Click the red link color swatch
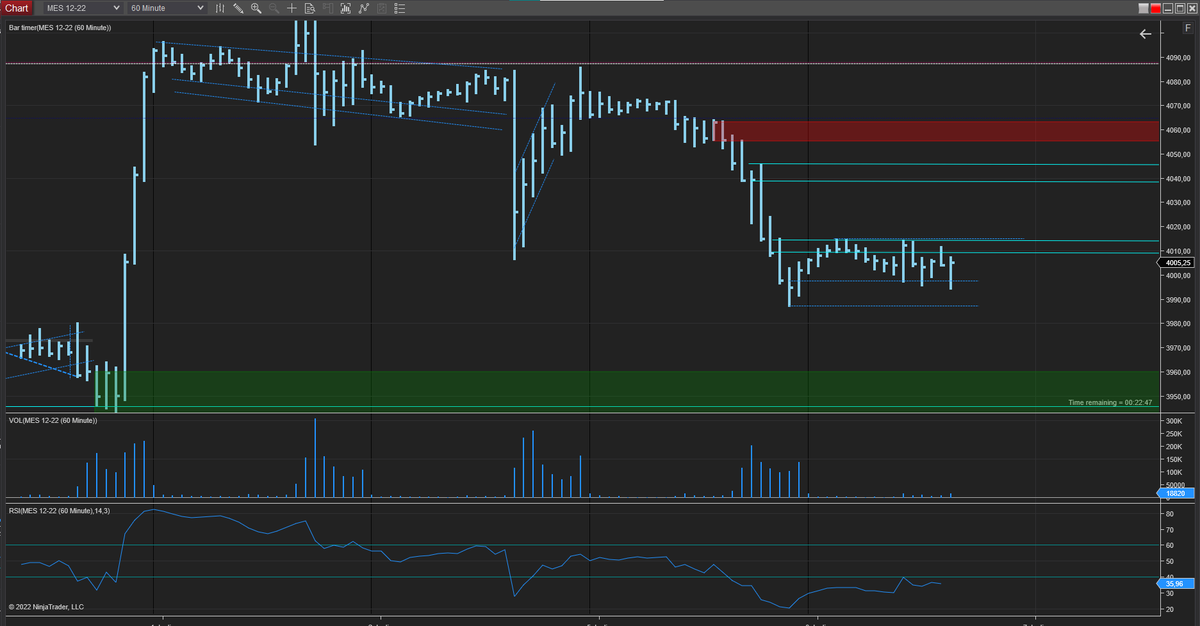The image size is (1200, 626). click(1156, 8)
